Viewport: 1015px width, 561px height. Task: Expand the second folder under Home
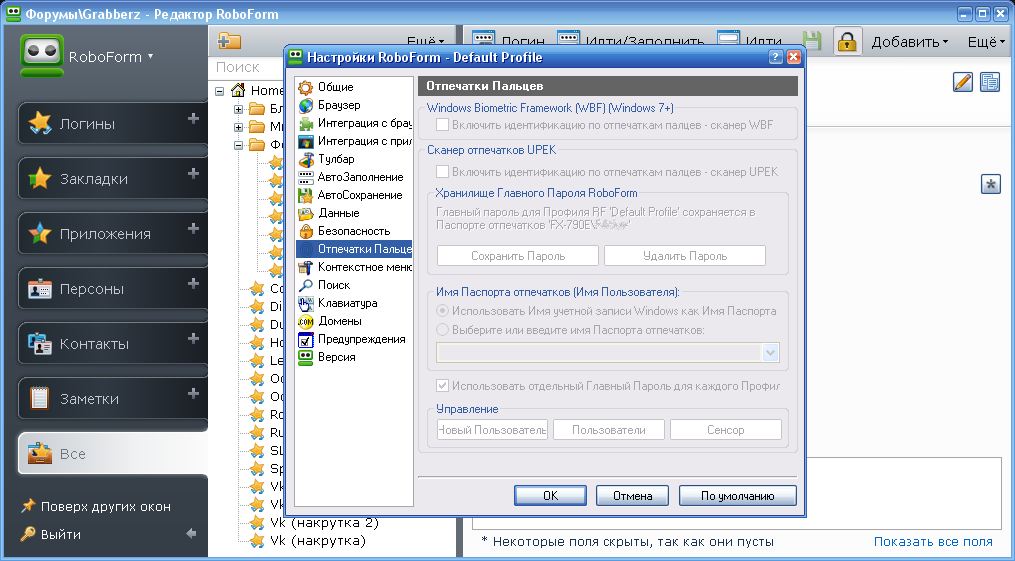pyautogui.click(x=238, y=127)
